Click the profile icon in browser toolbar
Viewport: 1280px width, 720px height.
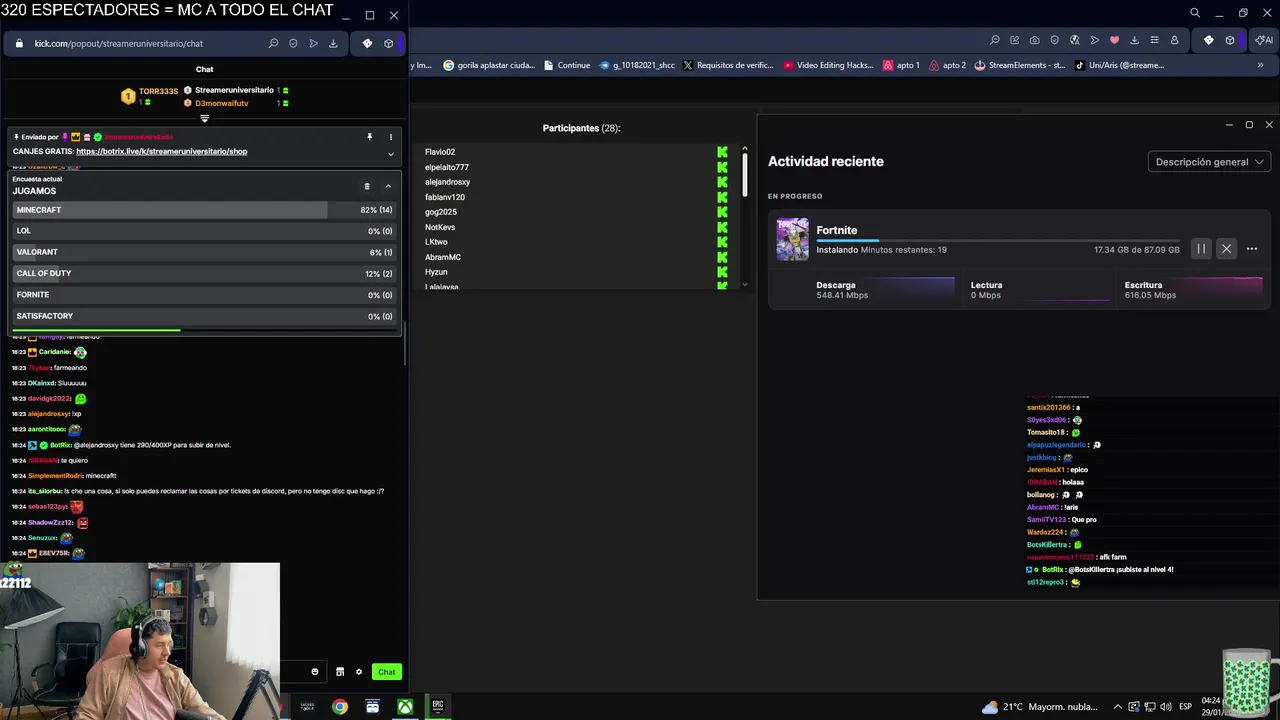1174,40
